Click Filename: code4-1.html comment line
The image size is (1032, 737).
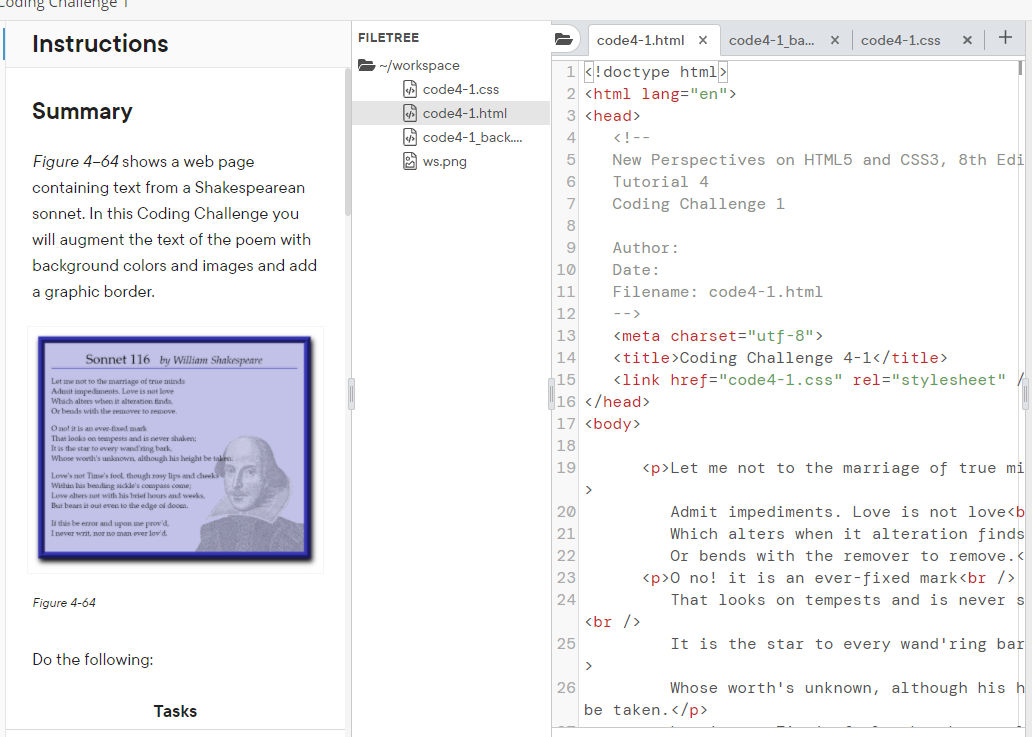click(717, 292)
